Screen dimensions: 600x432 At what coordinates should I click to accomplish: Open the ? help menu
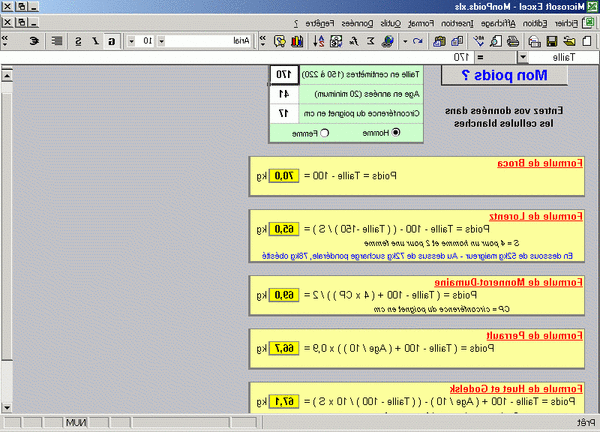[x=296, y=23]
